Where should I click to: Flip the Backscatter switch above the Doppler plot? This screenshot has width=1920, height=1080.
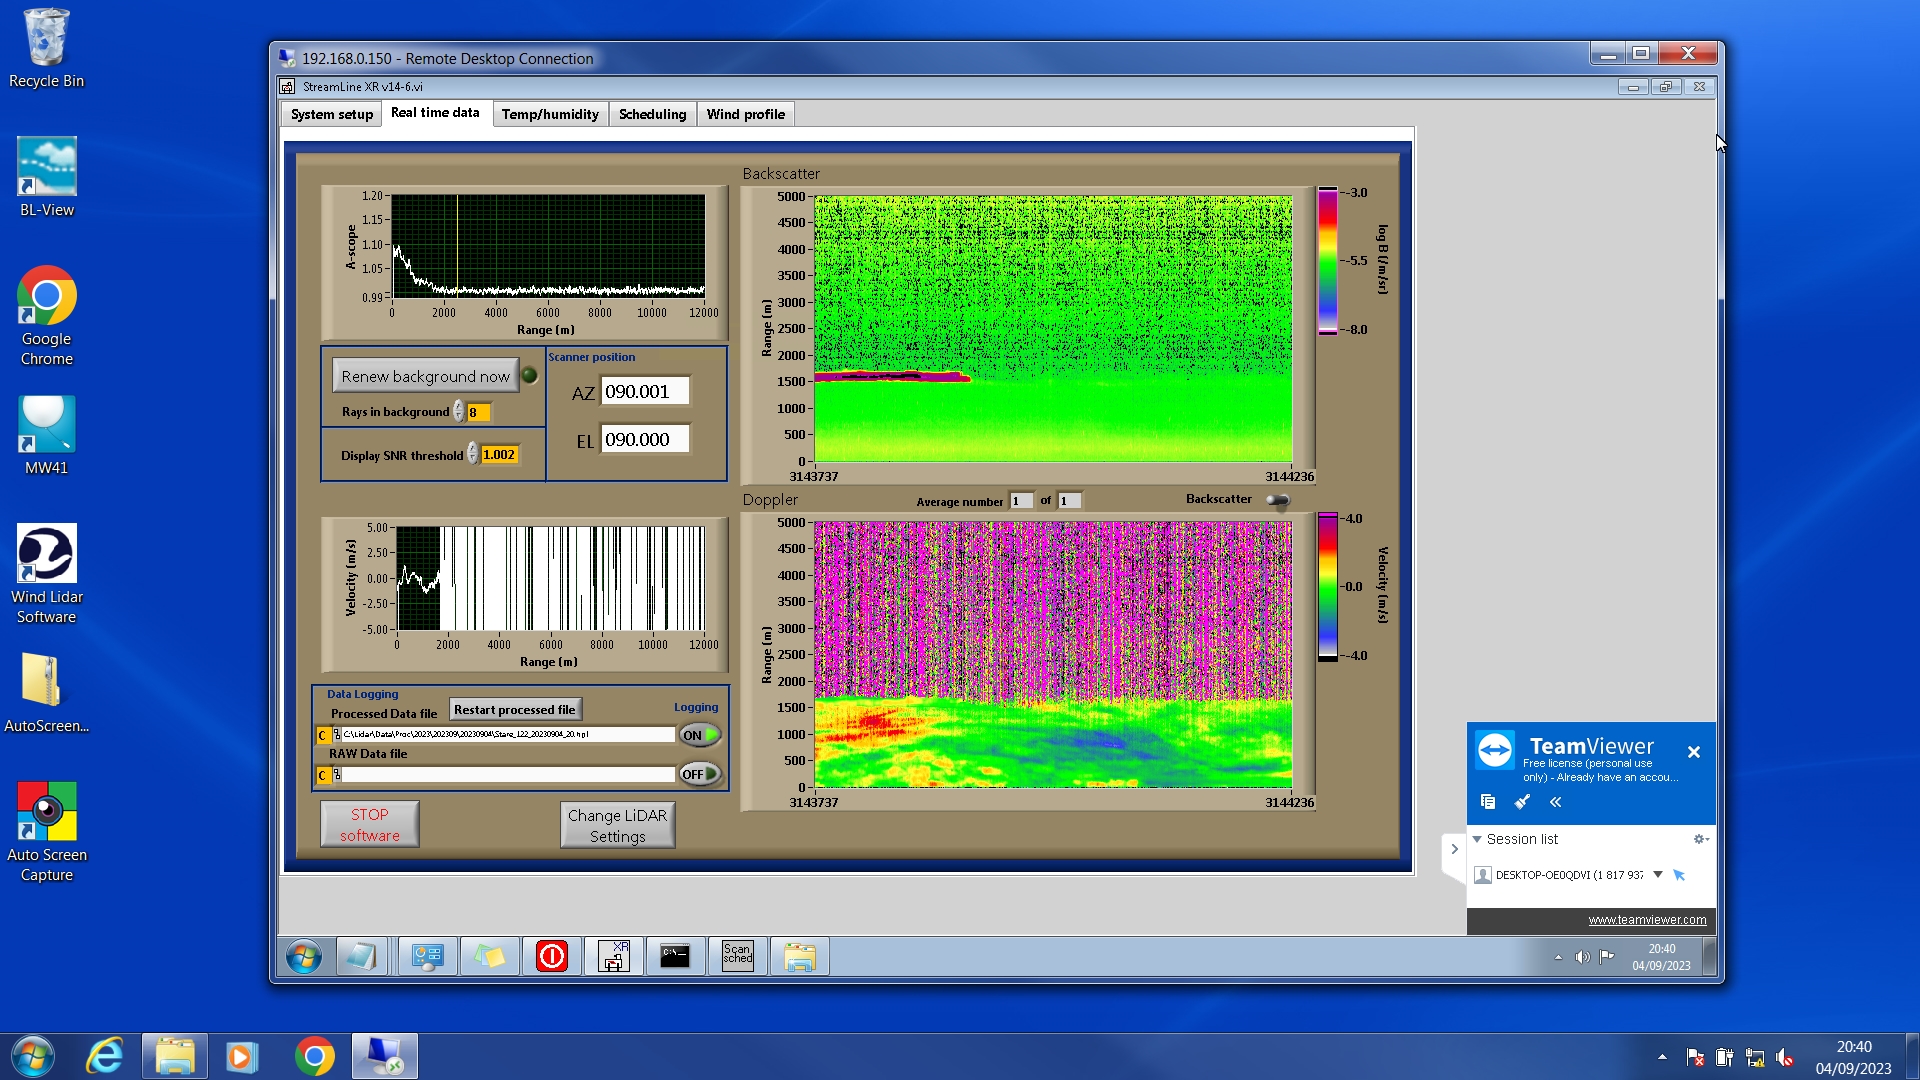tap(1278, 500)
